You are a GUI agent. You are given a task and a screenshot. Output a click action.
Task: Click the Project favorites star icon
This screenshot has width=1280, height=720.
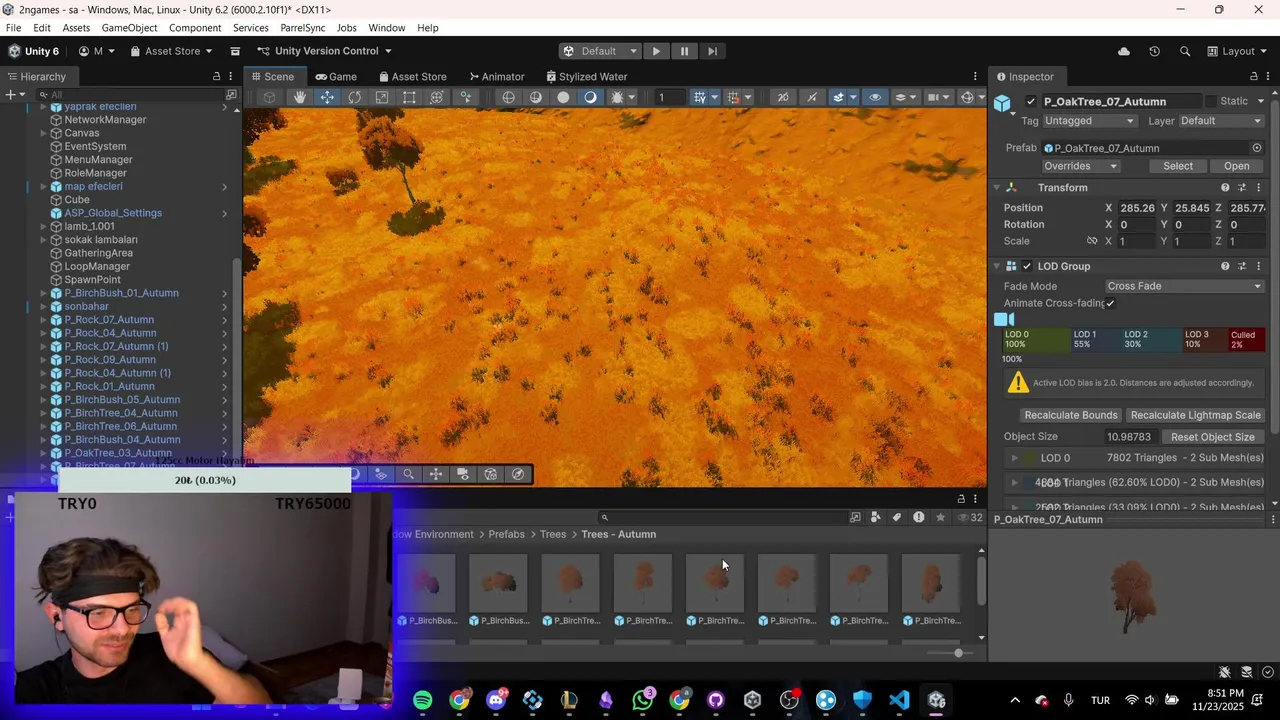pyautogui.click(x=940, y=517)
